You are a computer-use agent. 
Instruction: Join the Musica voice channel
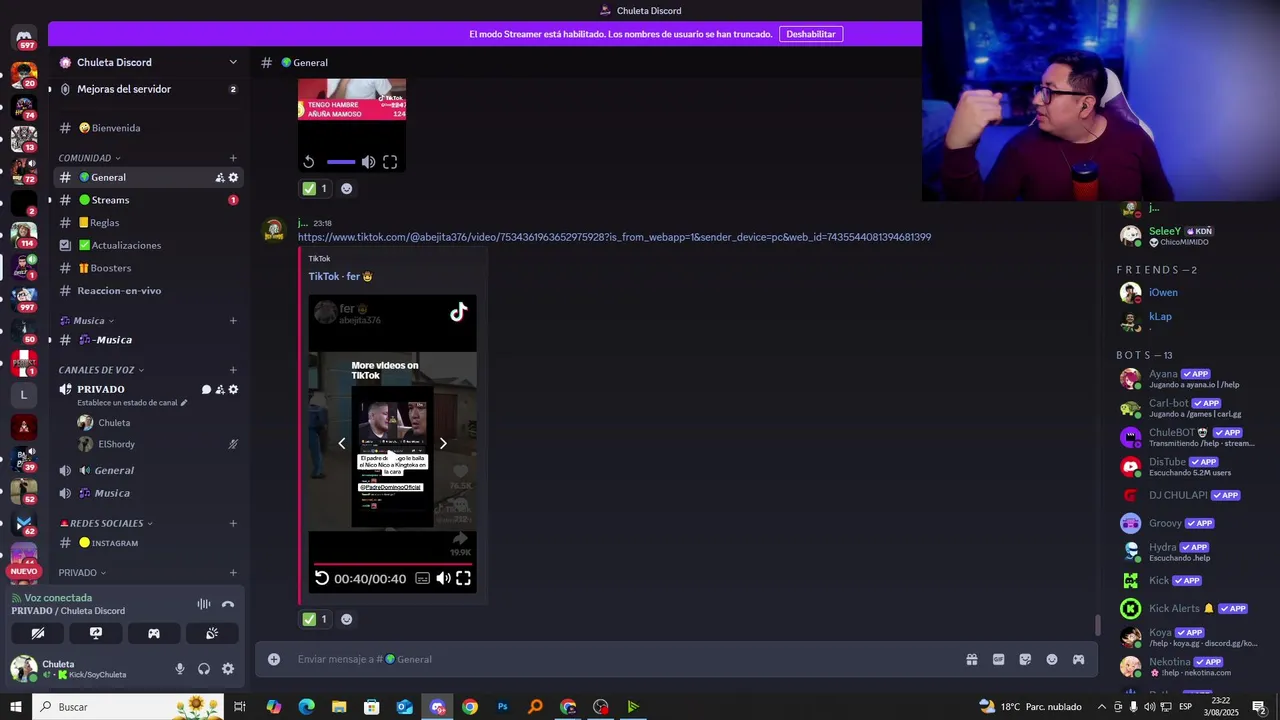[x=148, y=493]
